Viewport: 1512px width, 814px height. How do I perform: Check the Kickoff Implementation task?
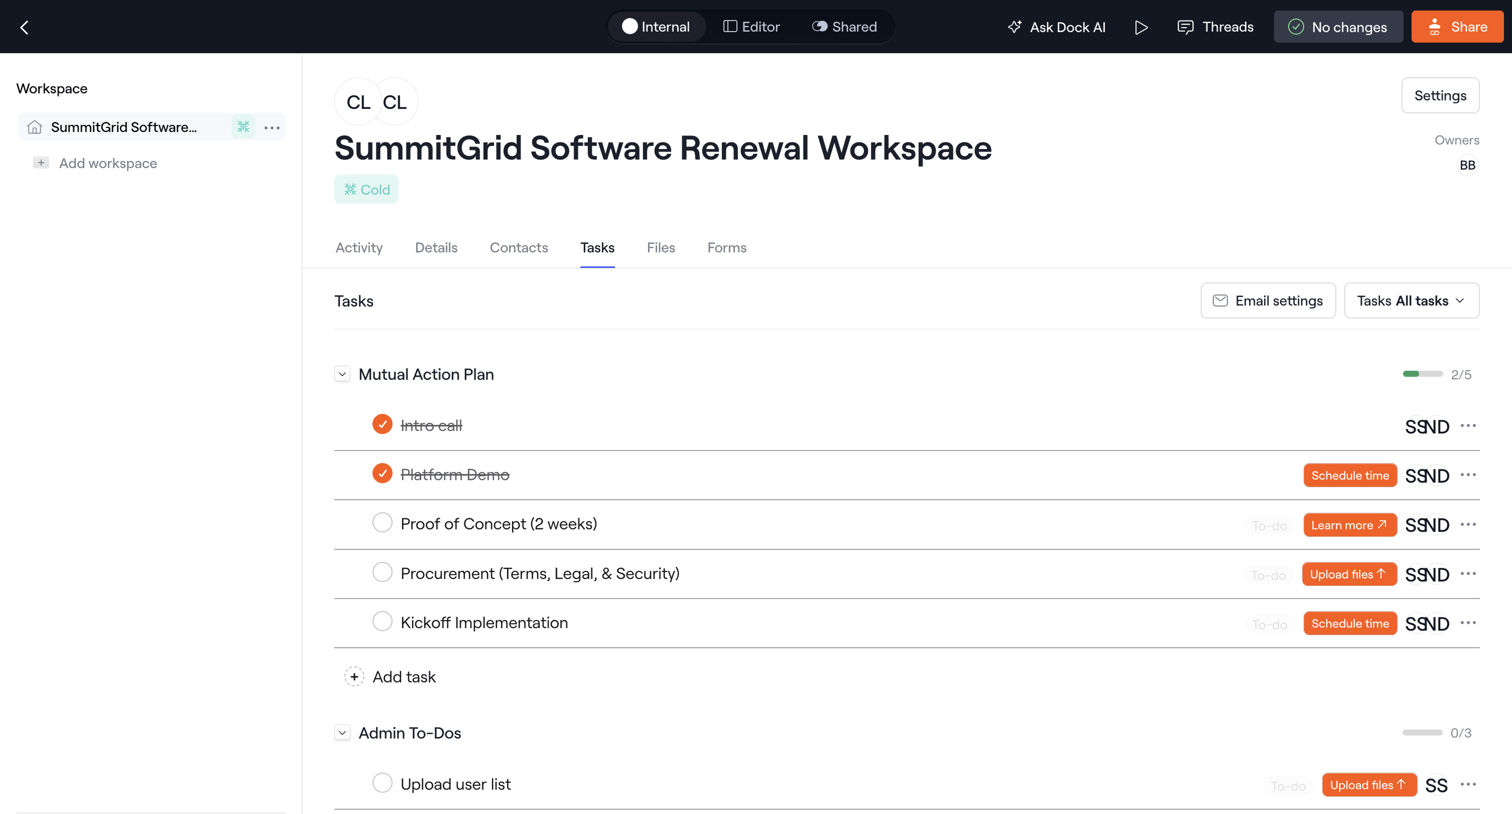click(x=382, y=622)
